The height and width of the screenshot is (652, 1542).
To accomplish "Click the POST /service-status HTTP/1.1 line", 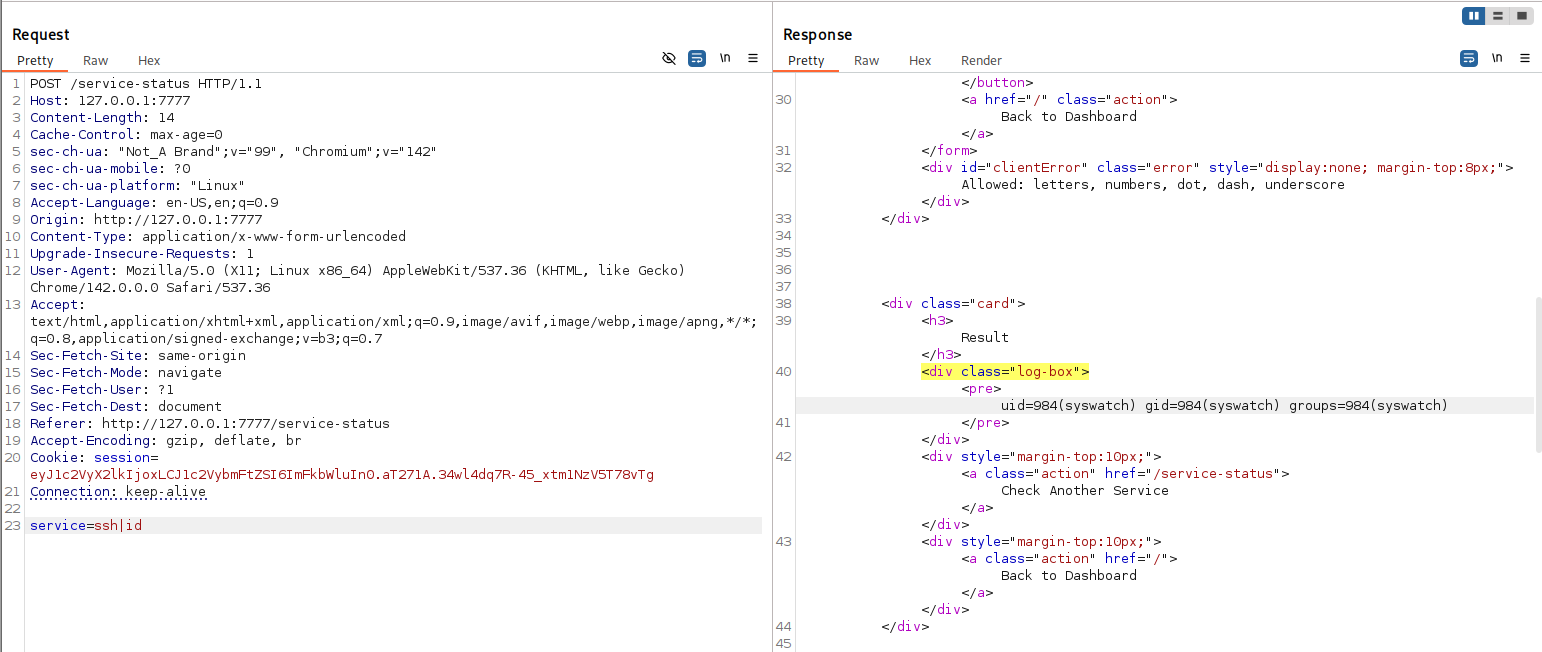I will (146, 84).
